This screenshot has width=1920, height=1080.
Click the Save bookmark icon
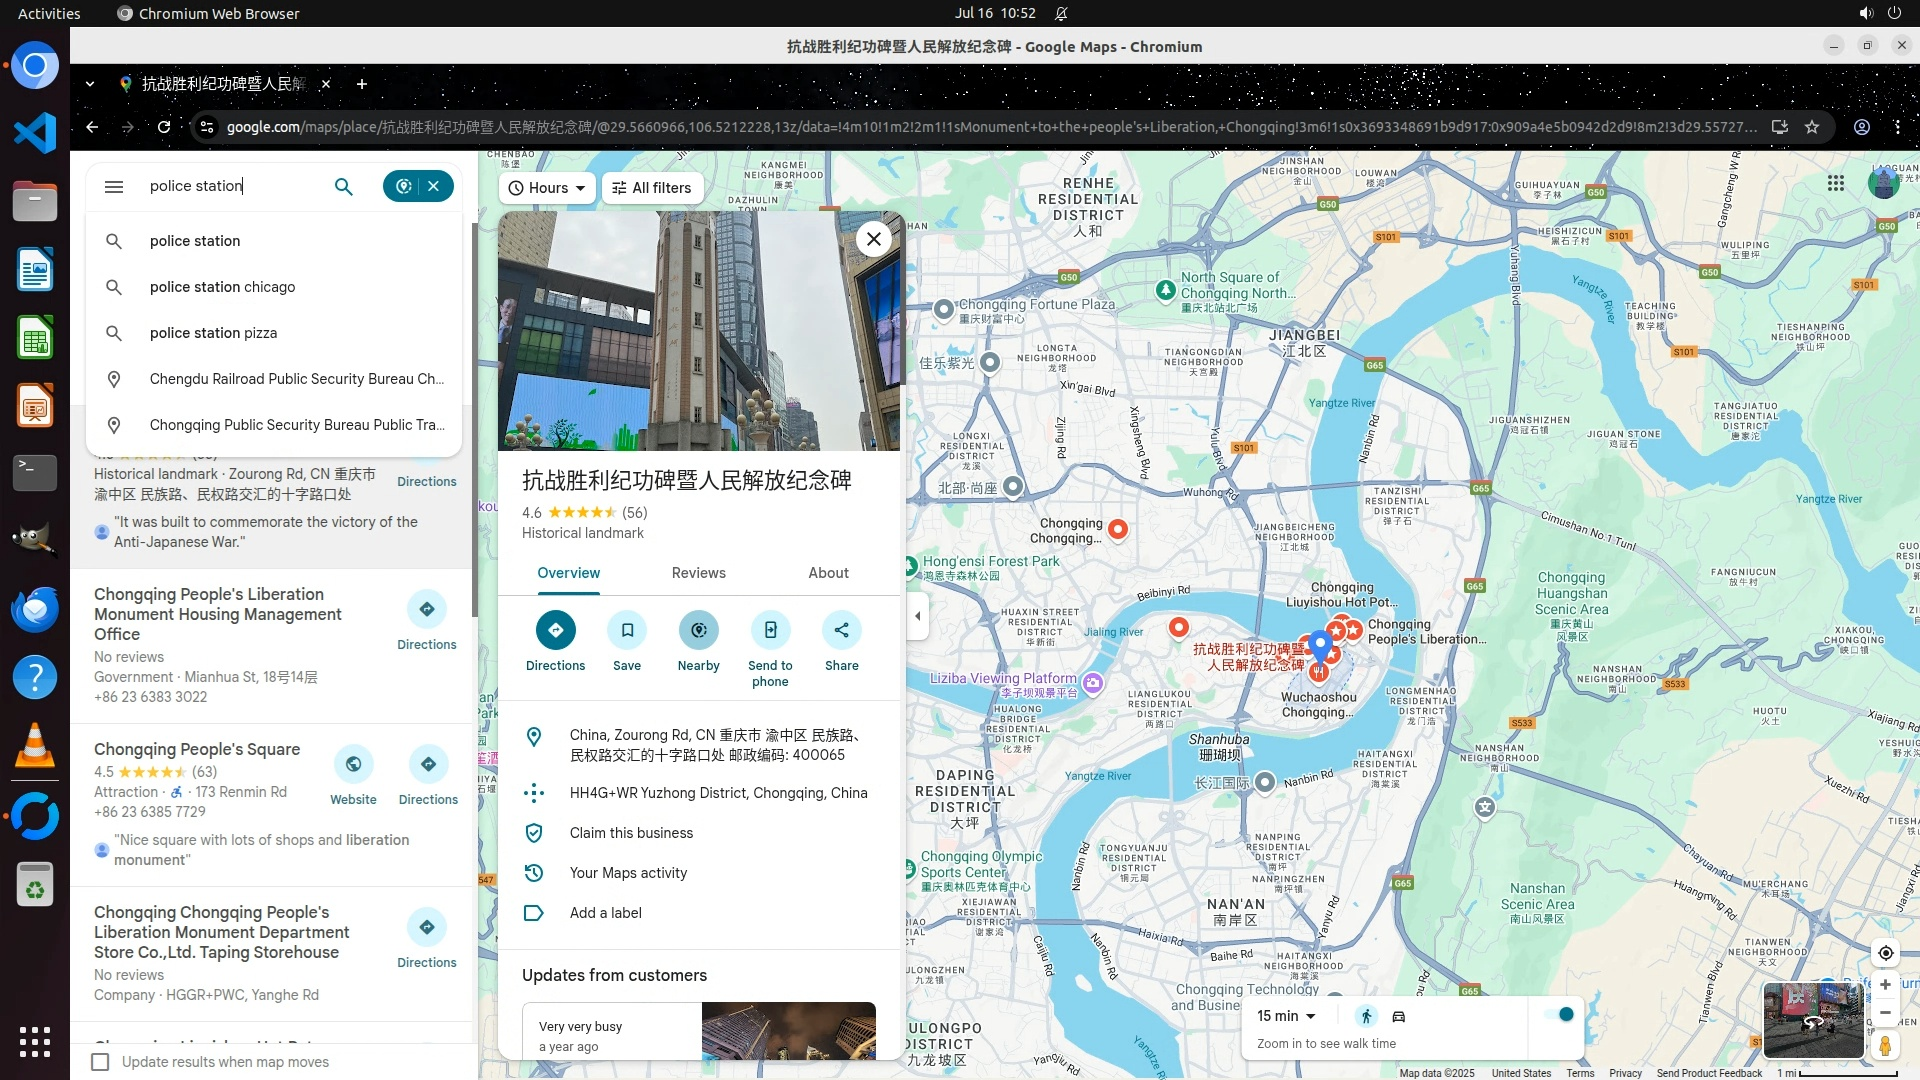click(x=627, y=630)
